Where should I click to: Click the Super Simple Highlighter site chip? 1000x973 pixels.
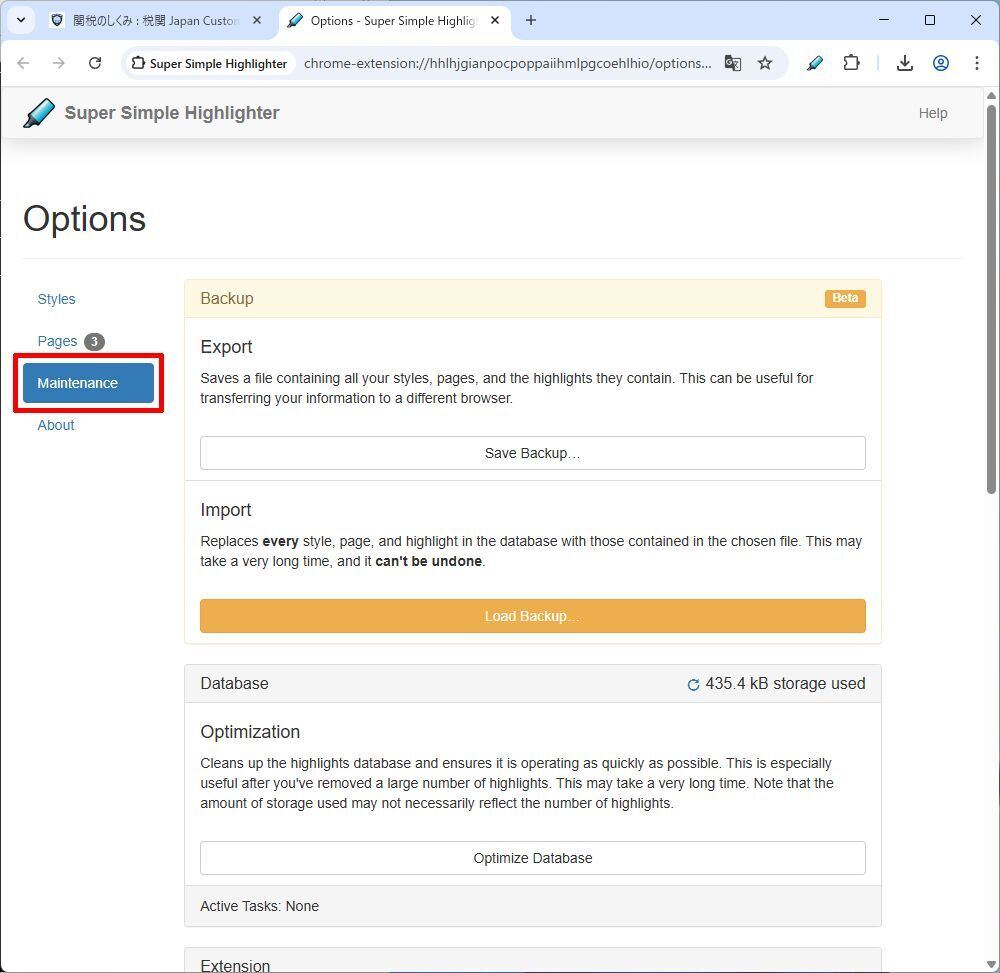coord(210,63)
